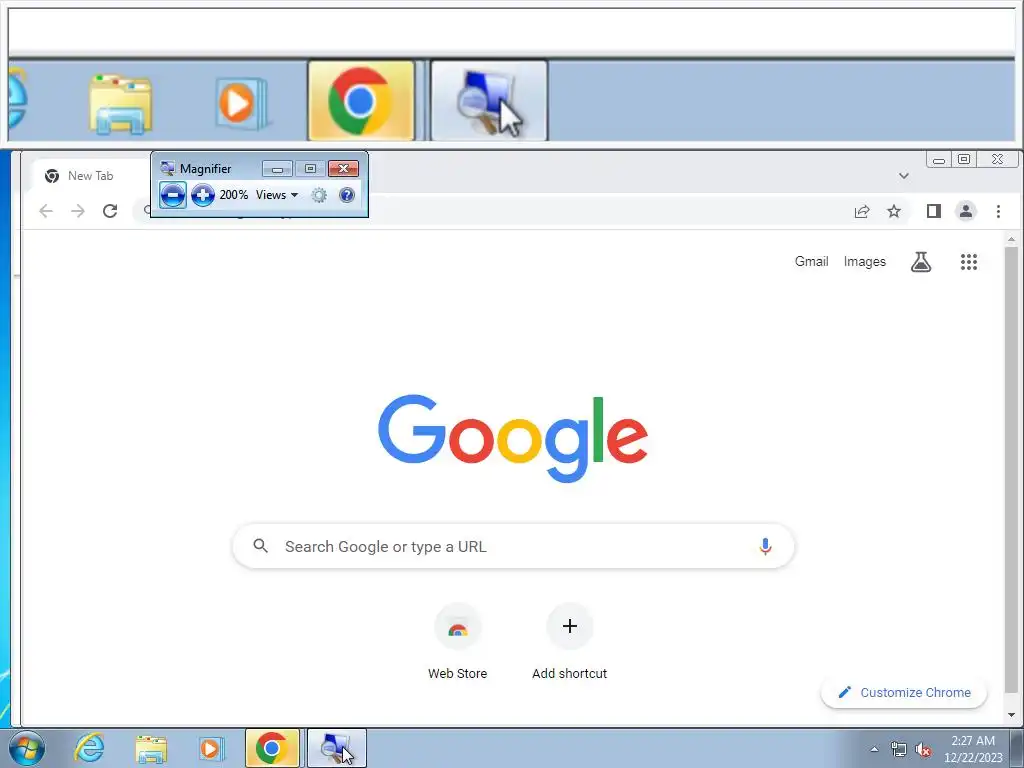Expand the Magnifier Views dropdown

pos(277,195)
